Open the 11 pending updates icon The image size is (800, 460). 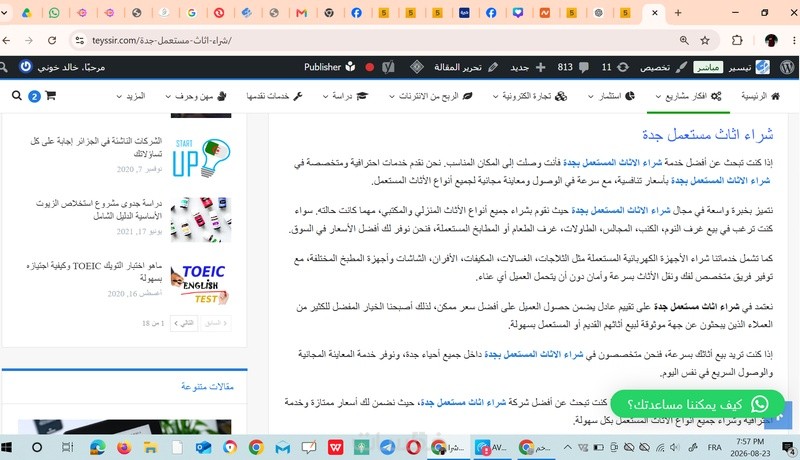[615, 67]
